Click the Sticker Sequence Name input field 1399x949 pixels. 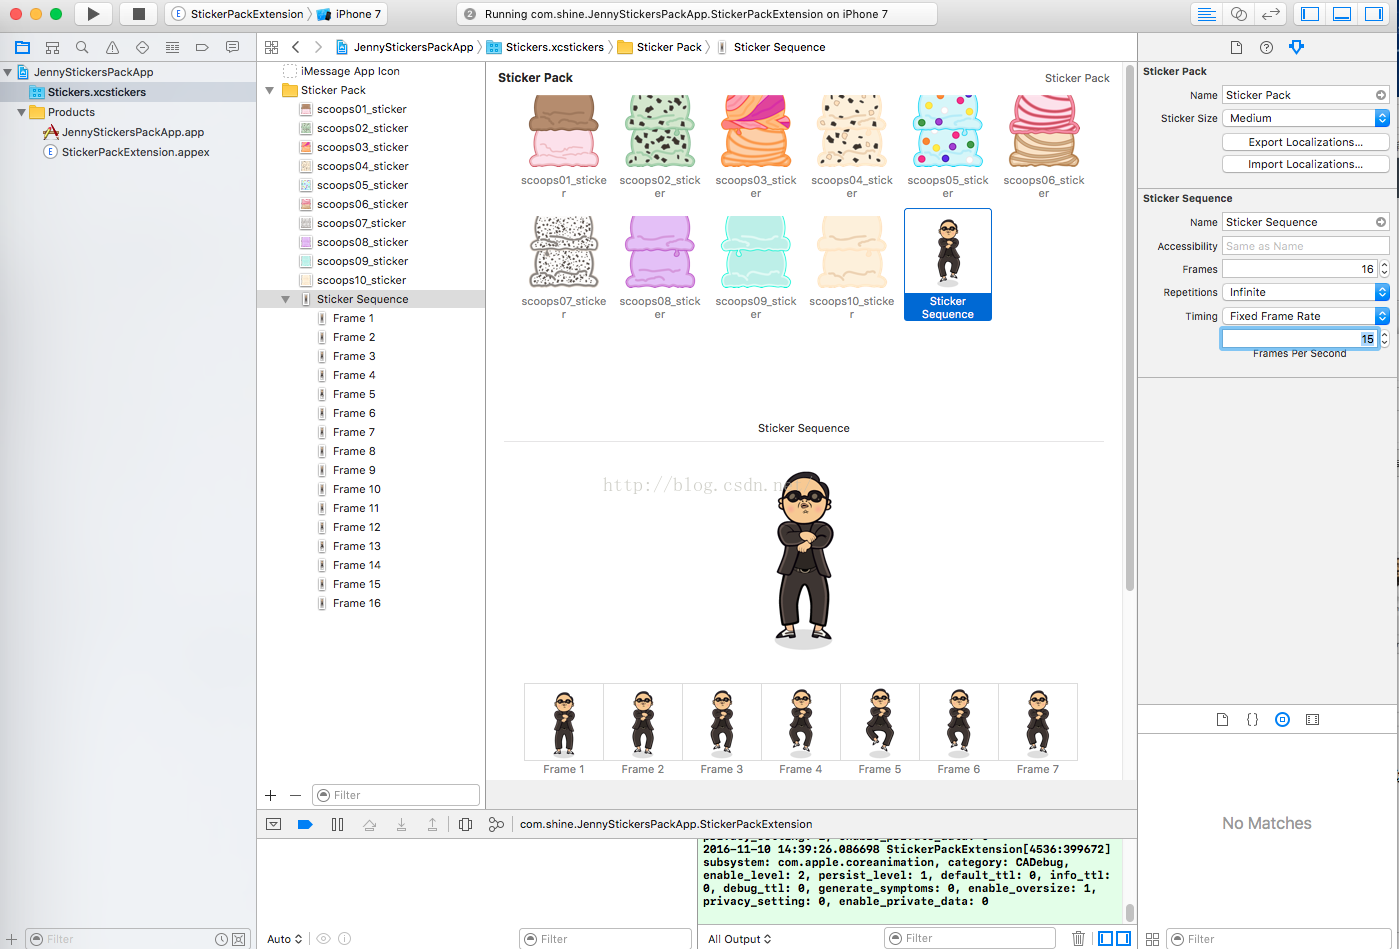click(1306, 222)
